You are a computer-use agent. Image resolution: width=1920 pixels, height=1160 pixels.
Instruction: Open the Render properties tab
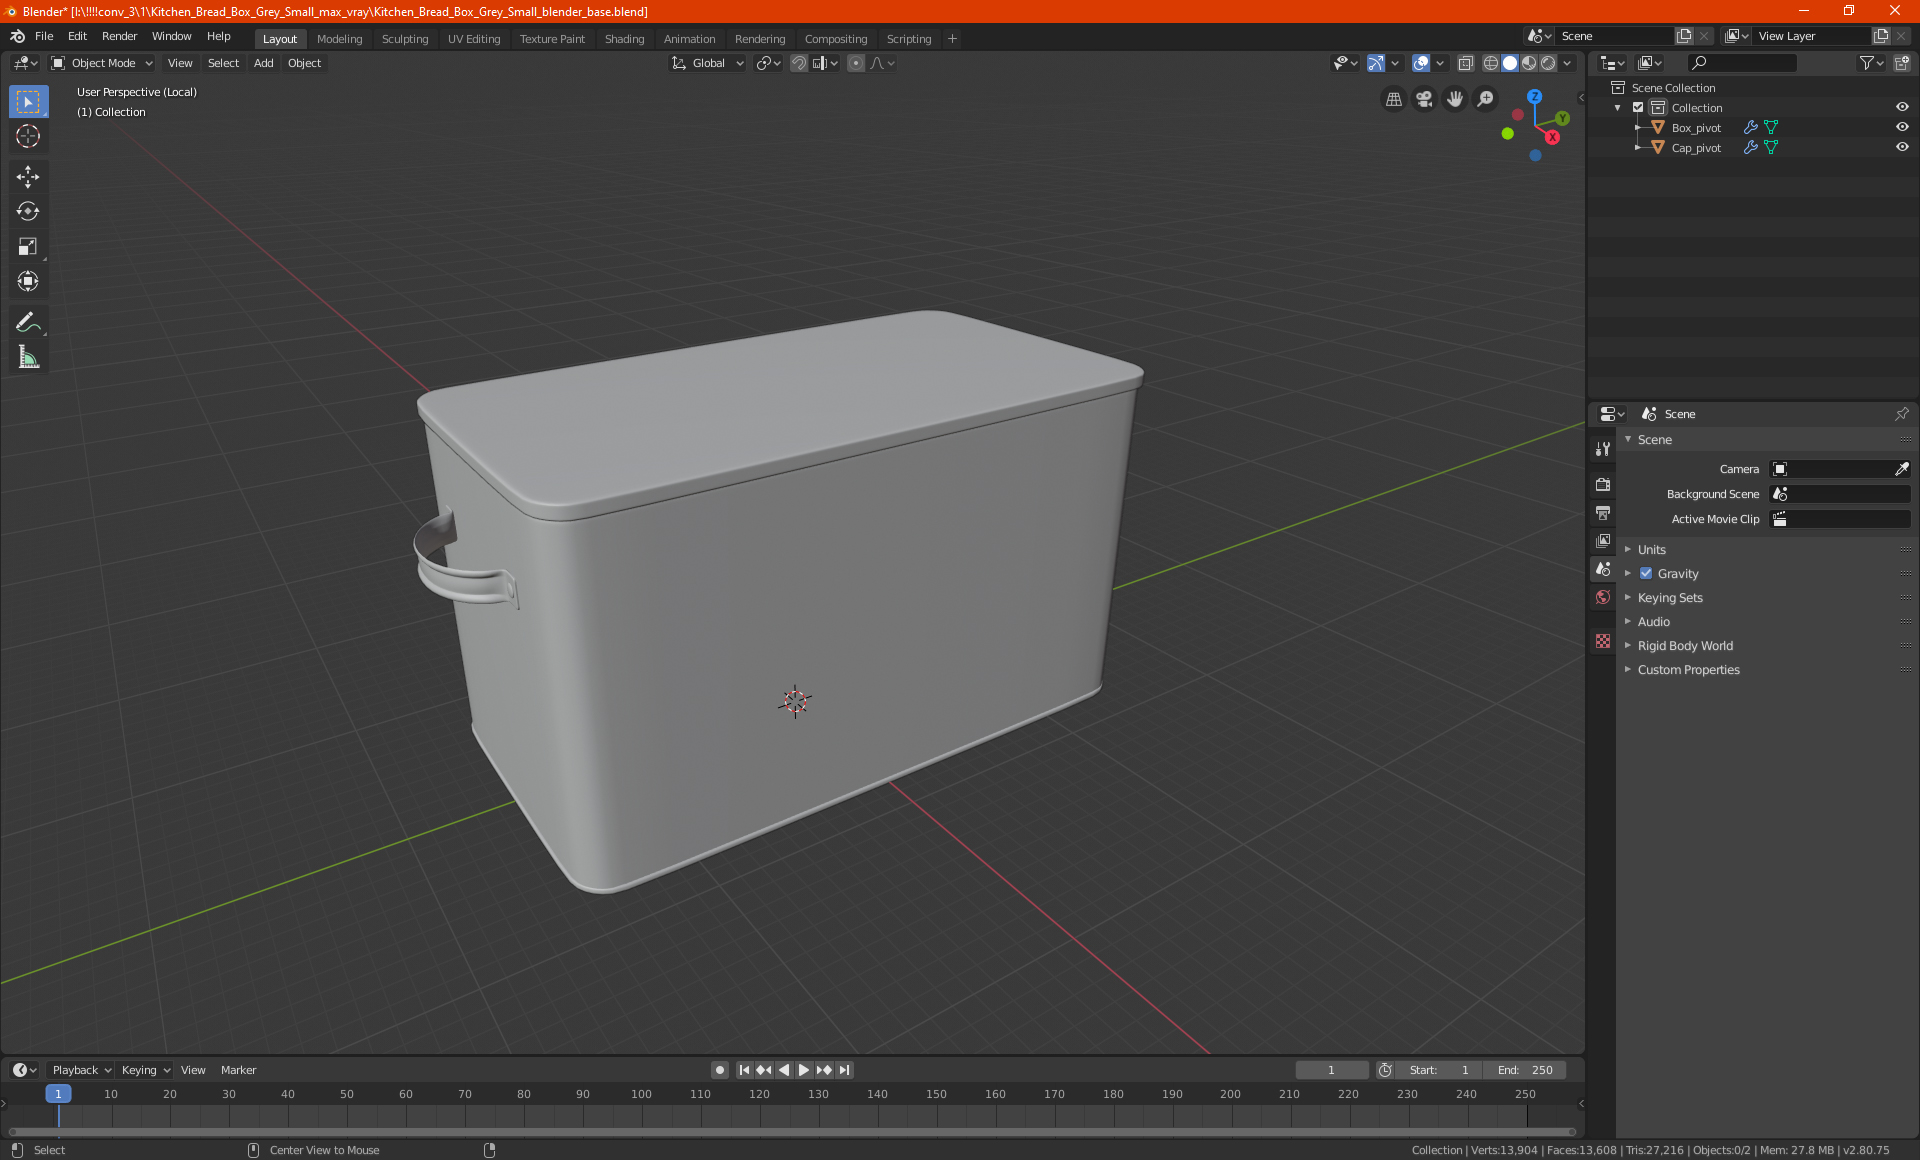click(x=1603, y=484)
